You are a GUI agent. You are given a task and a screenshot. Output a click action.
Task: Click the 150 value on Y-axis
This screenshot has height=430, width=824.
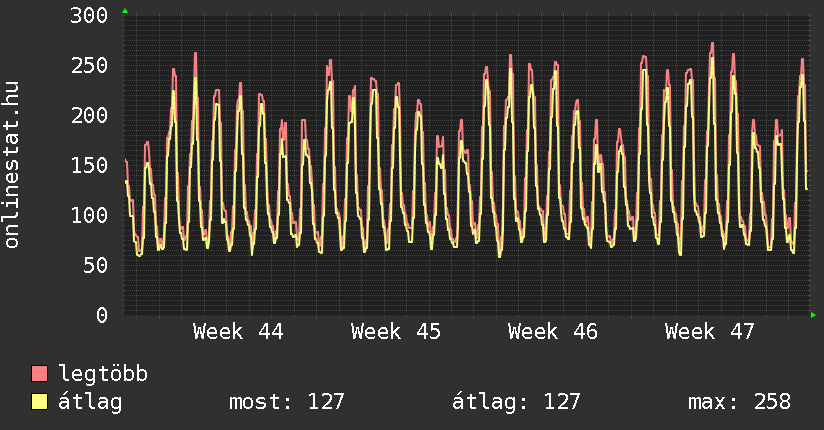tap(89, 166)
